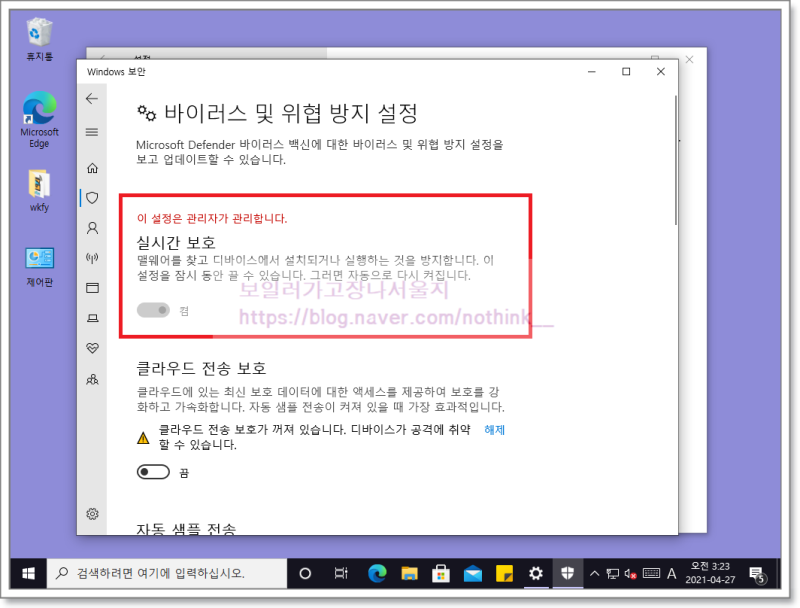Open the clock showing 오전 3:23
800x608 pixels.
click(710, 573)
